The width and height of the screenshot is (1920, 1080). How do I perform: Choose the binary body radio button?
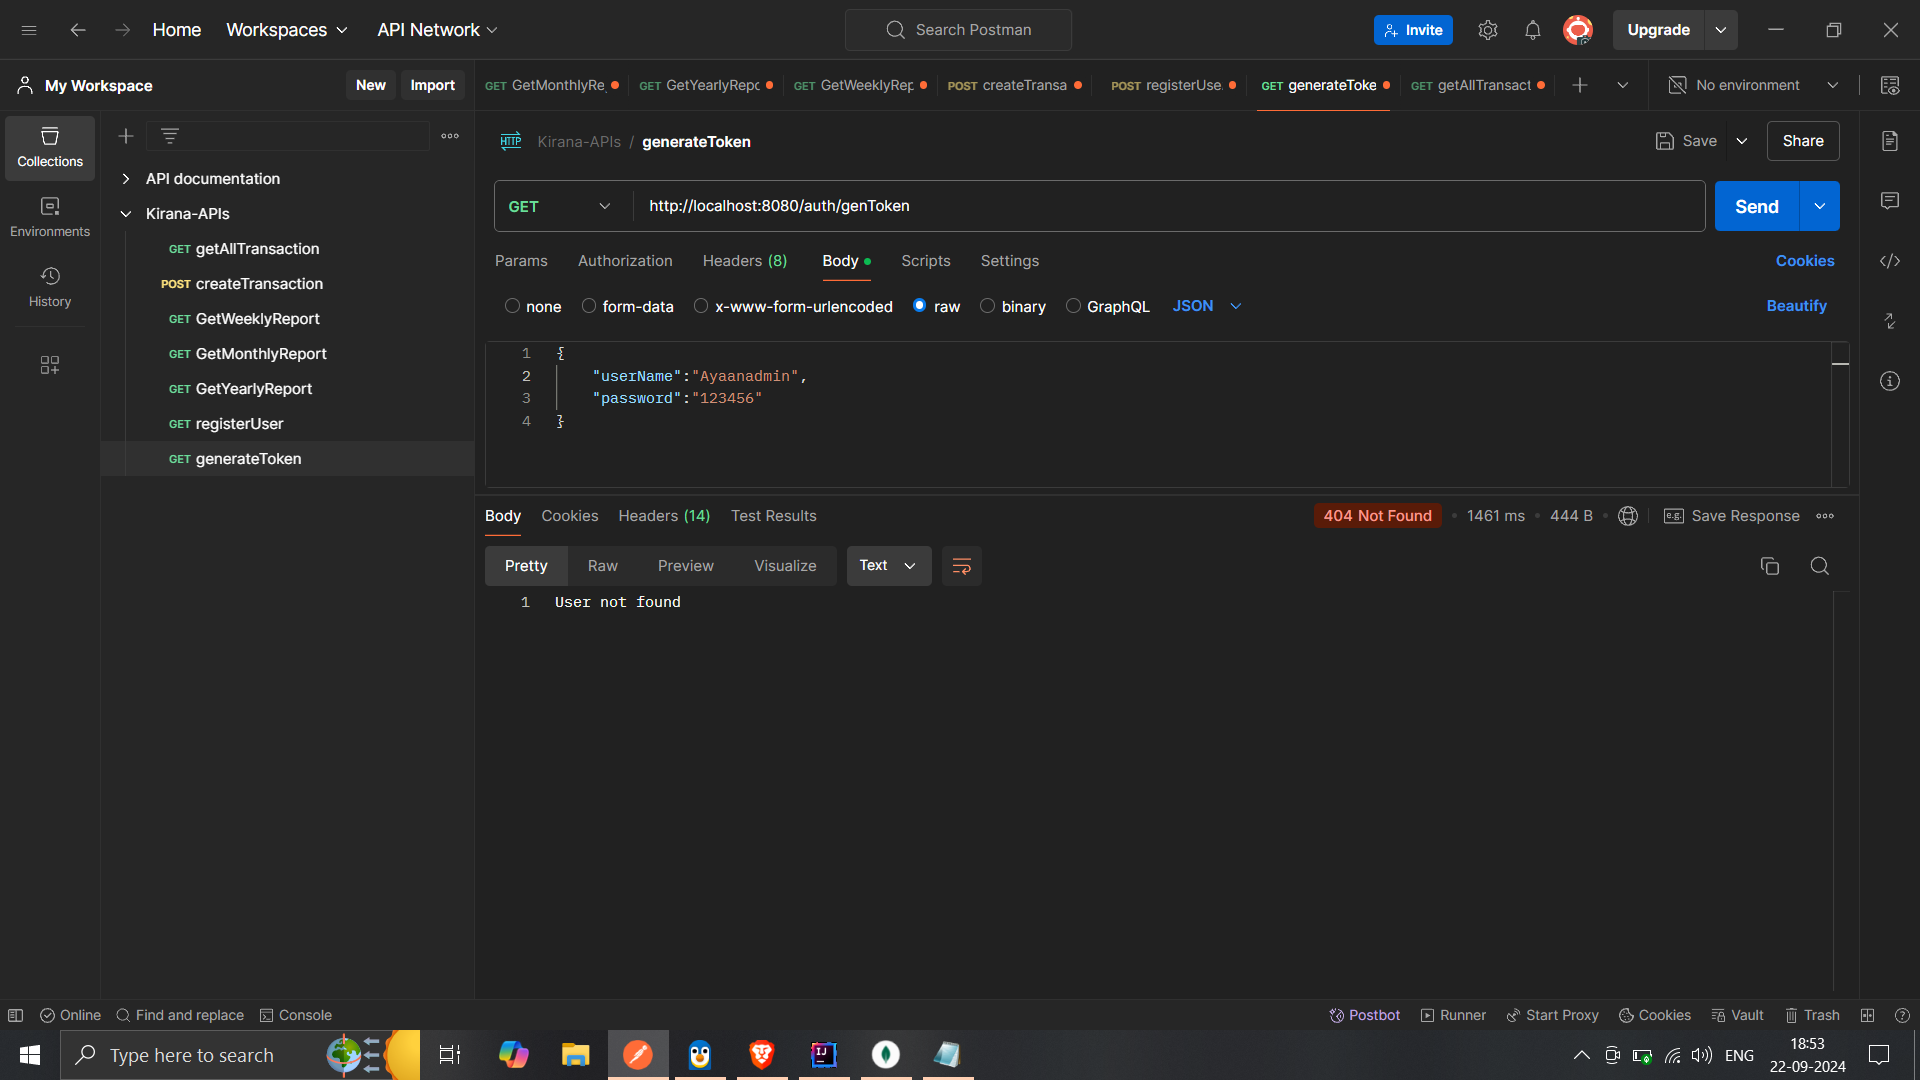pos(987,306)
